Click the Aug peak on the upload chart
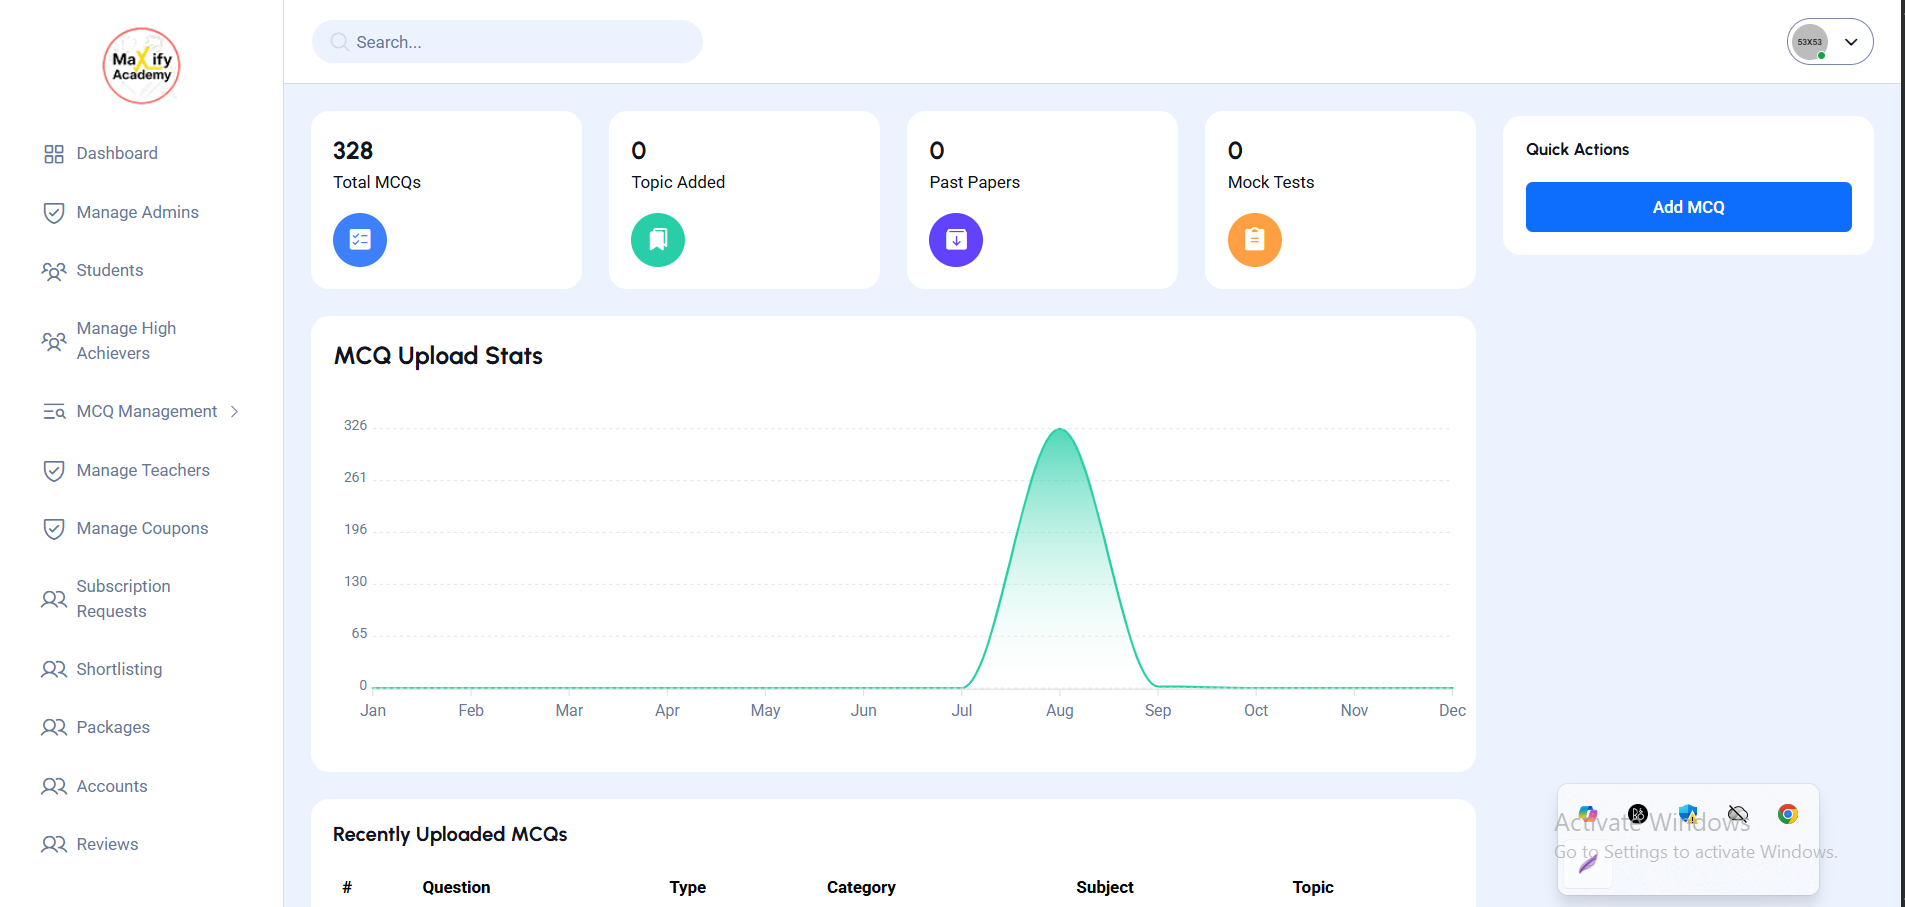 (1060, 430)
